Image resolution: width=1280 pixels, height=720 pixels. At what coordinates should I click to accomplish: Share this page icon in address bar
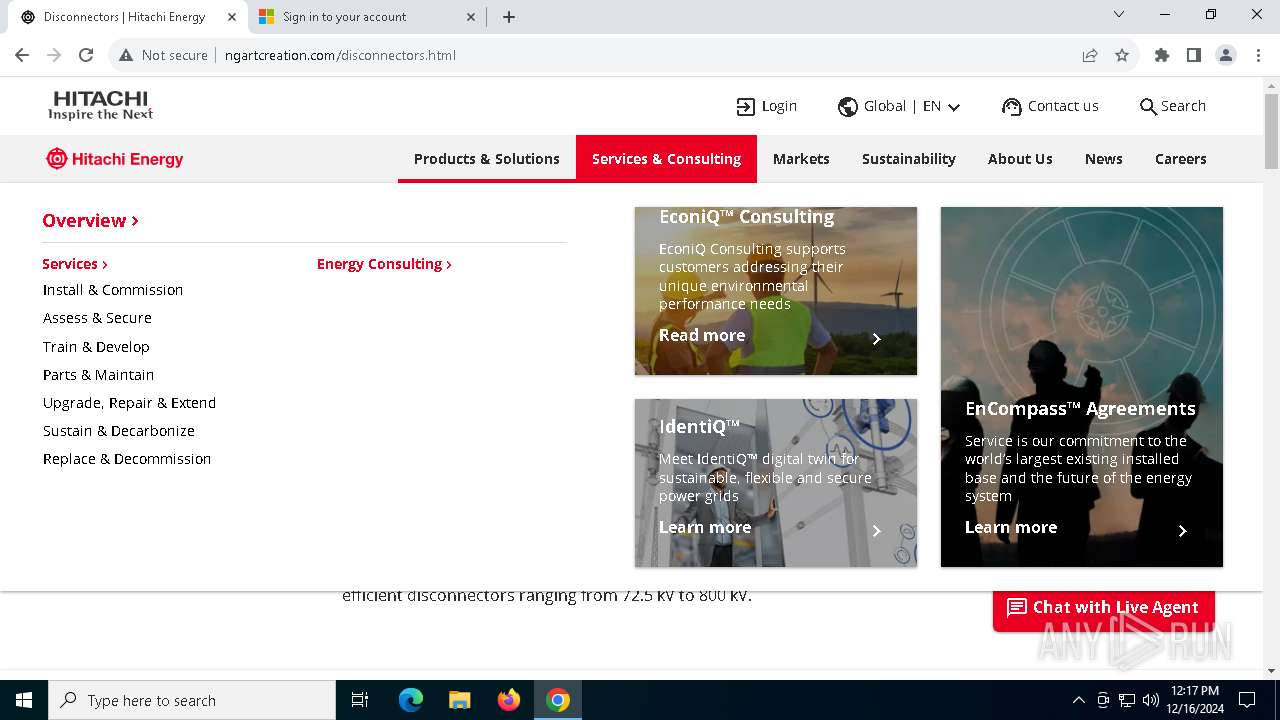click(x=1090, y=55)
